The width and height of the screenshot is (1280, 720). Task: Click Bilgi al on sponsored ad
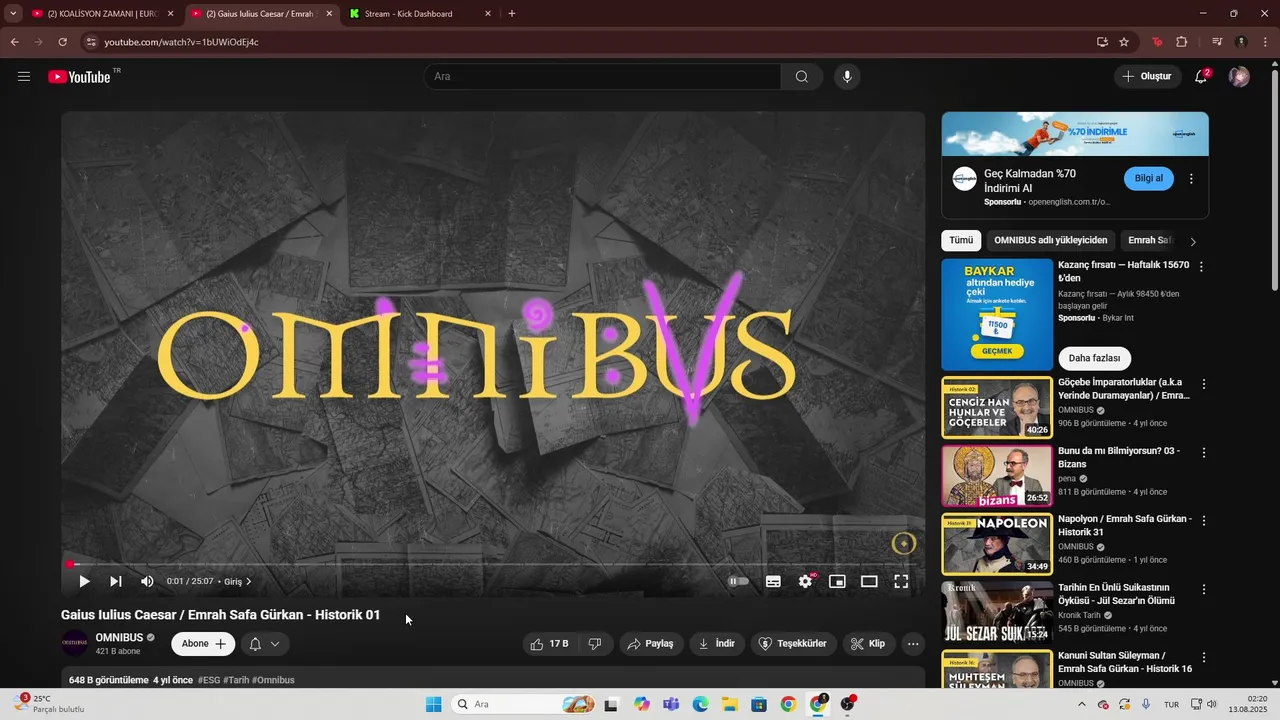pos(1149,178)
